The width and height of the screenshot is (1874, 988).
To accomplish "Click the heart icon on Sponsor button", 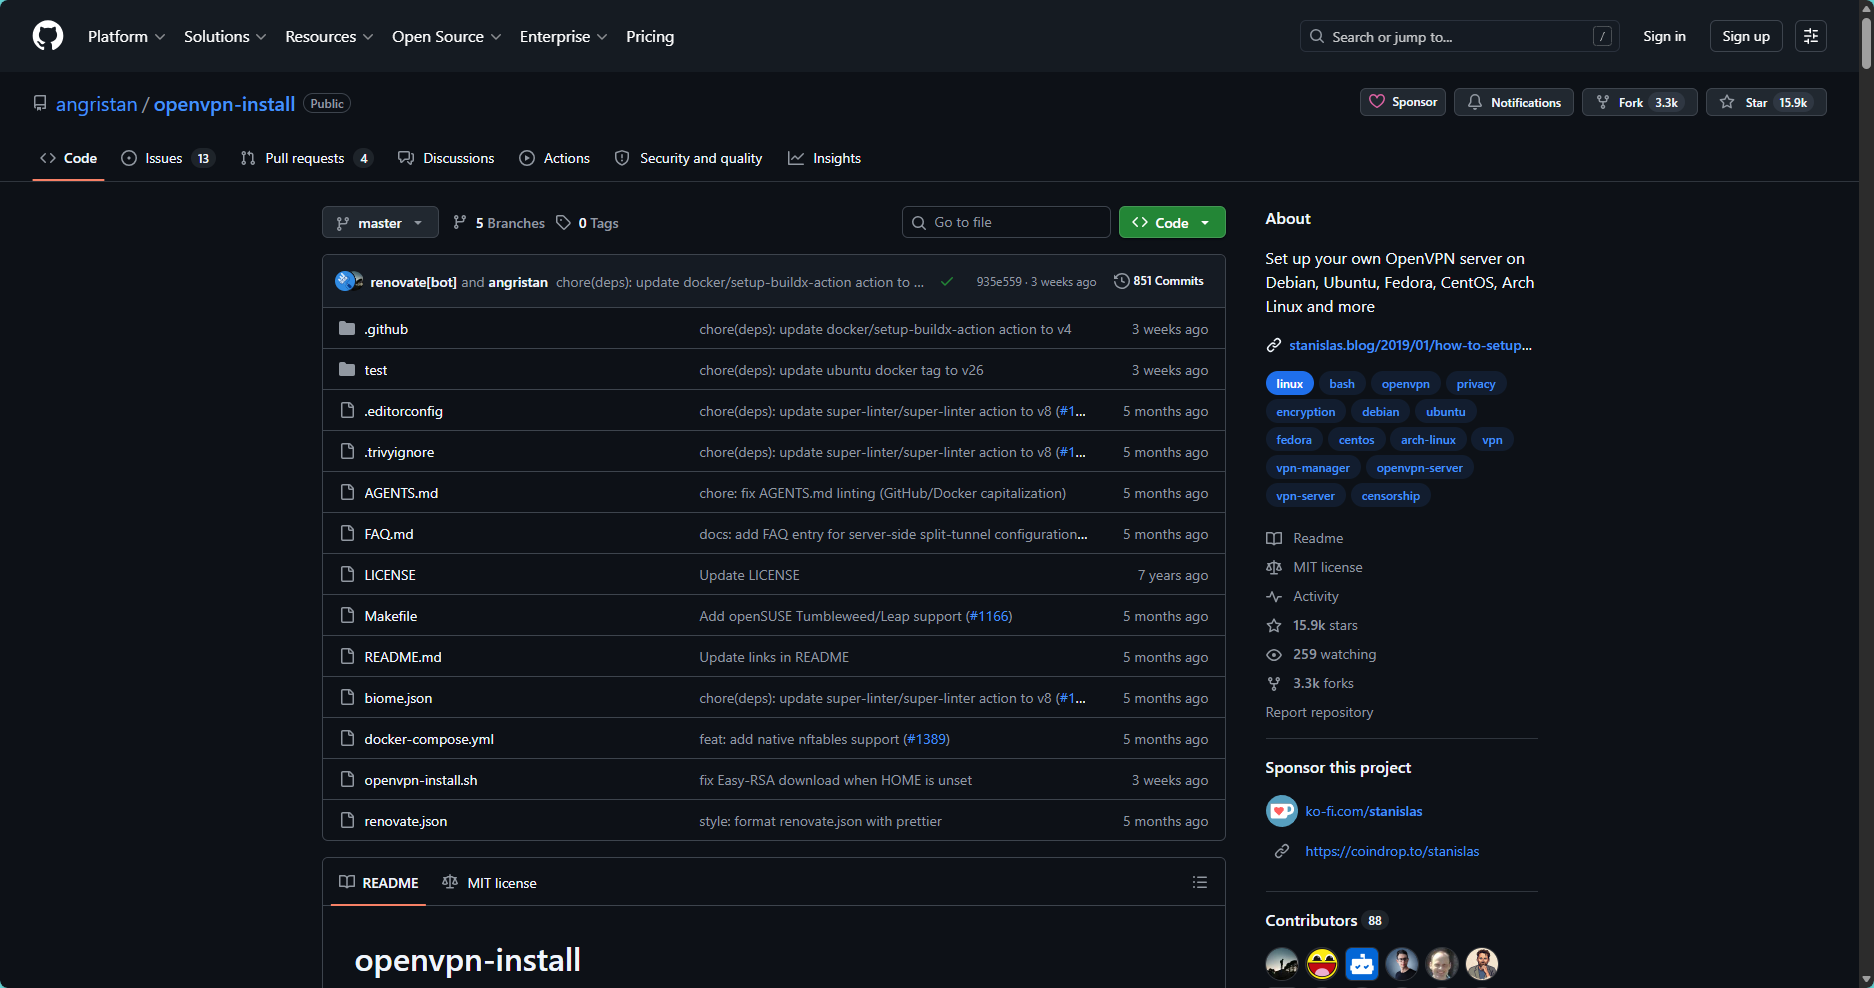I will click(x=1377, y=102).
